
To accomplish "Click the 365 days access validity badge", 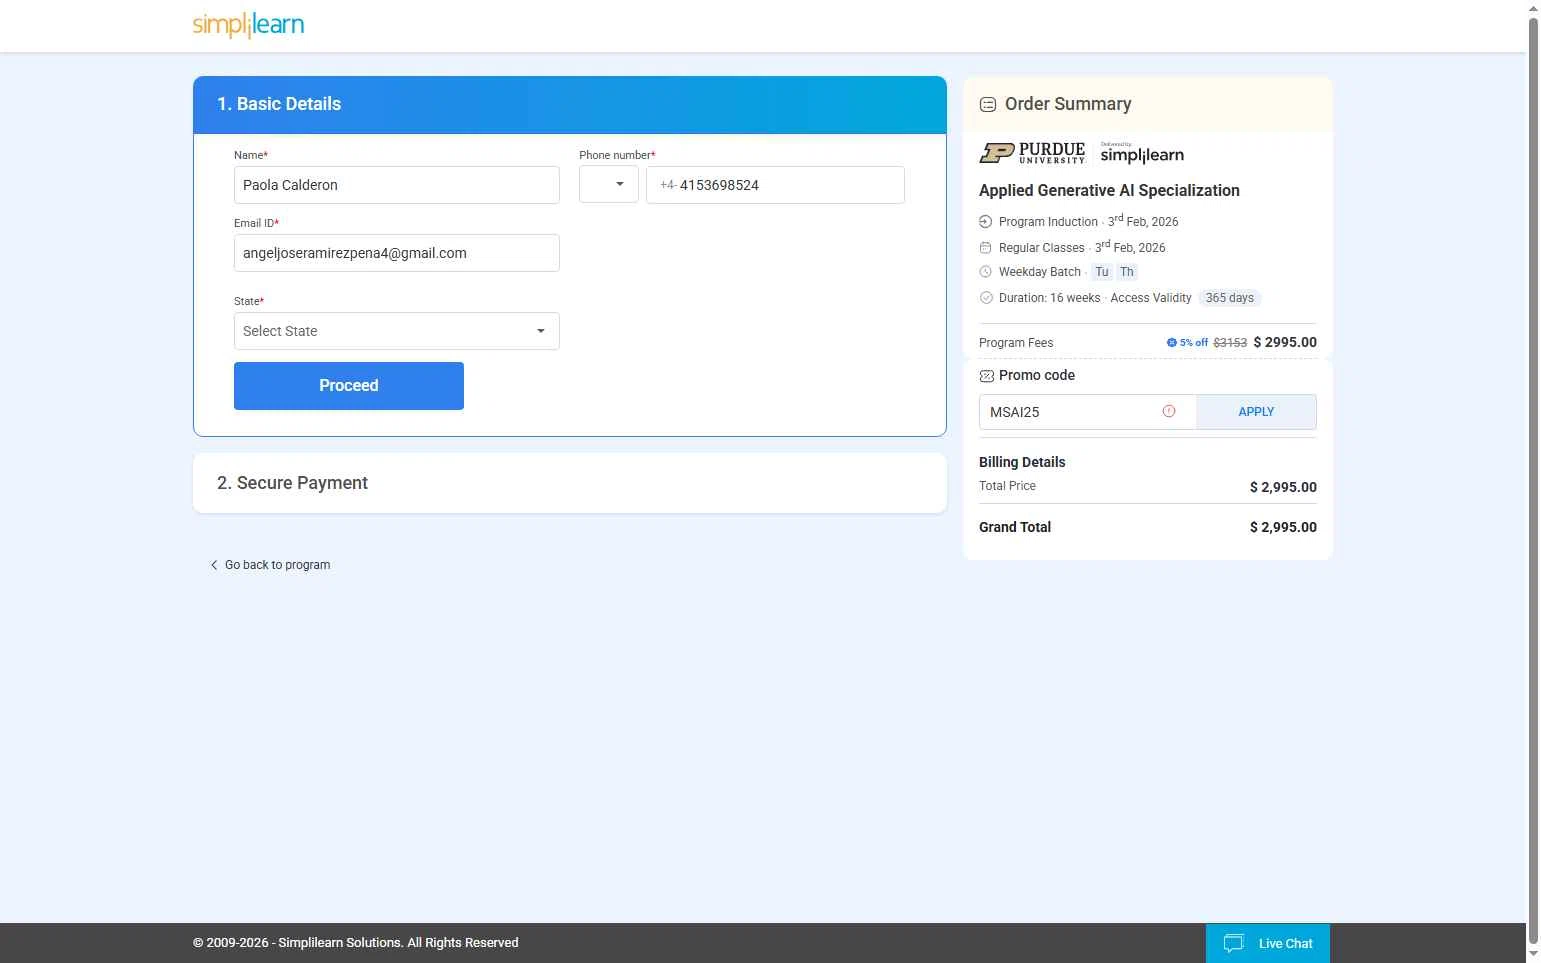I will [1229, 298].
